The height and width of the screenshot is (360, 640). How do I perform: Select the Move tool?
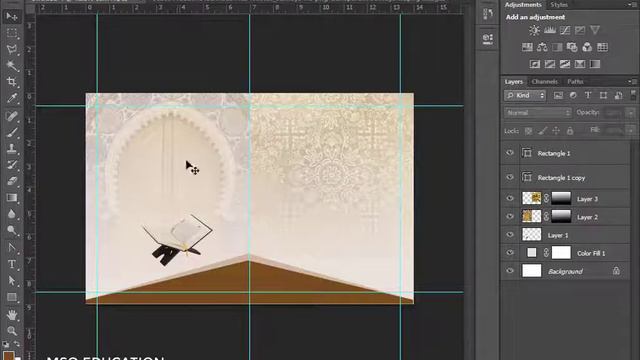coord(12,16)
